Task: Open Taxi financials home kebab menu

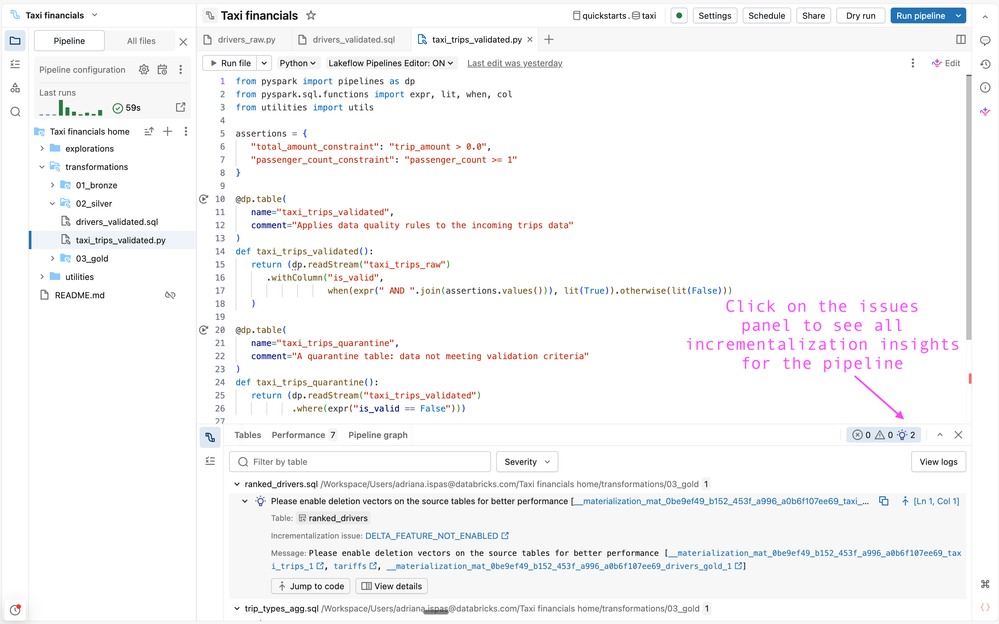Action: click(x=185, y=131)
